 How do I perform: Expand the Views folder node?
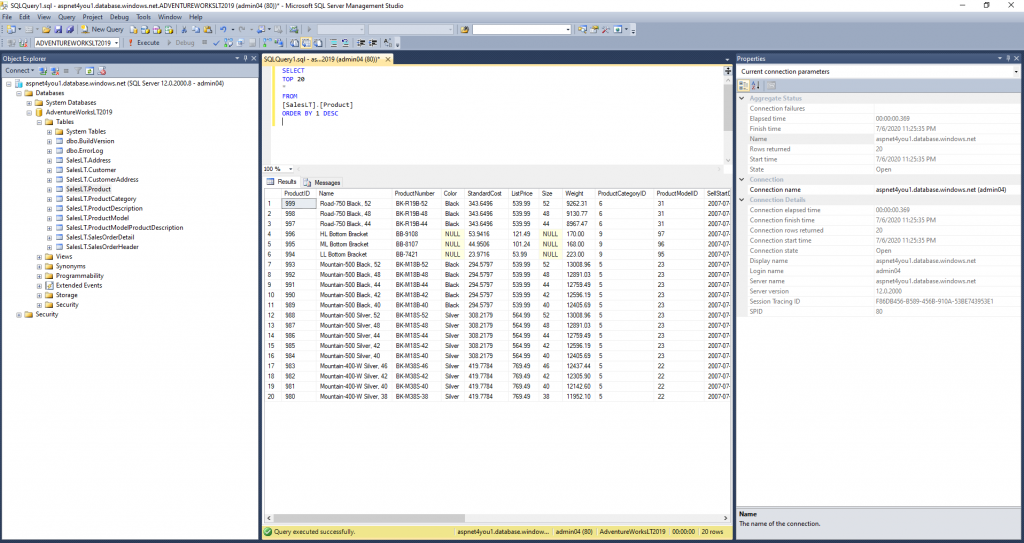(x=39, y=257)
